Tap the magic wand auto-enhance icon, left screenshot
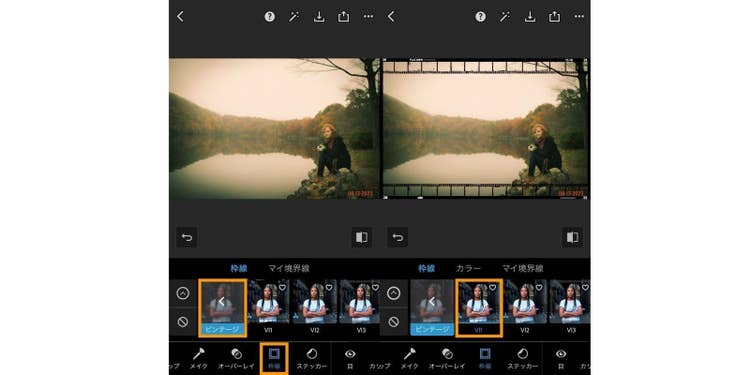Viewport: 750px width, 375px height. coord(294,17)
